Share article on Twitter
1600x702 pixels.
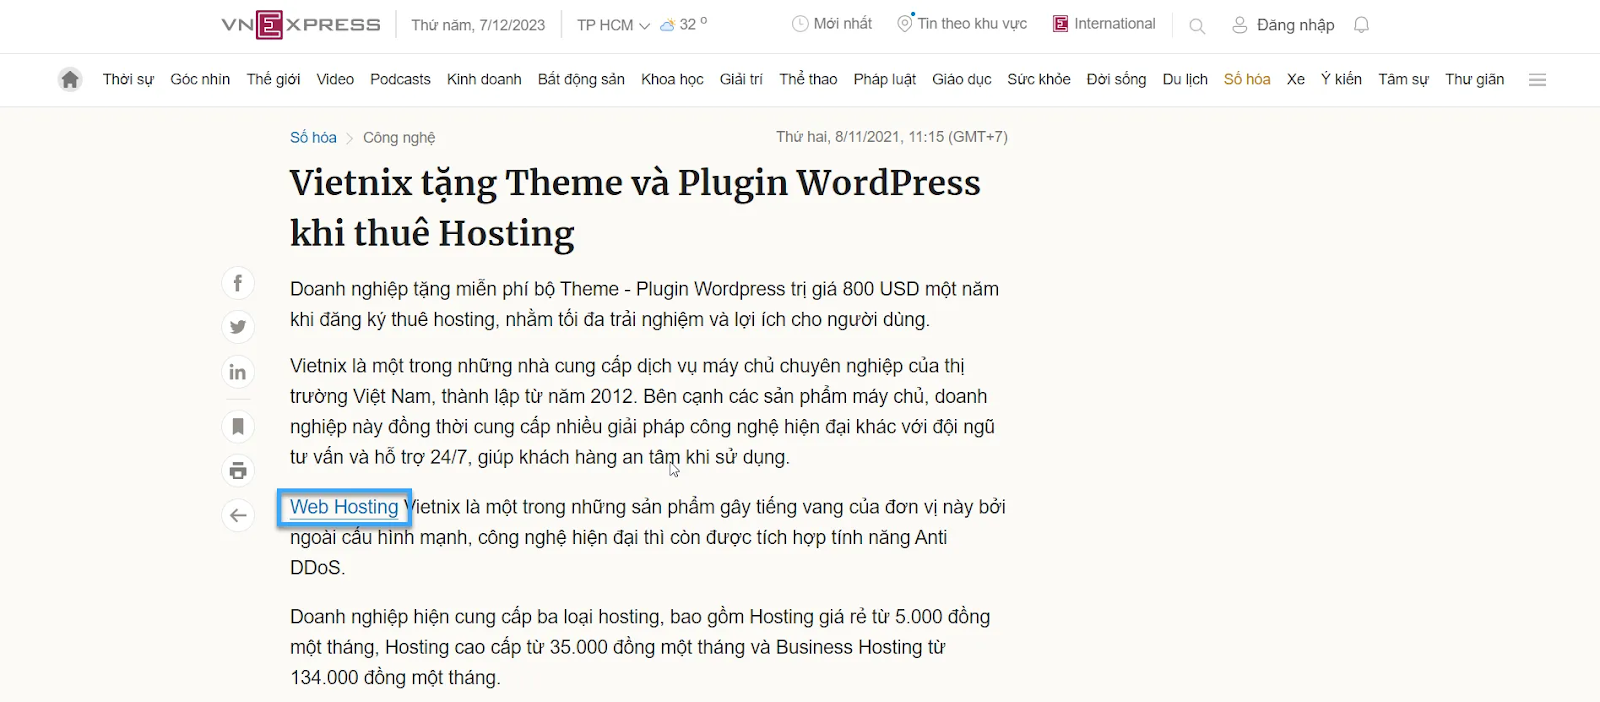(238, 327)
